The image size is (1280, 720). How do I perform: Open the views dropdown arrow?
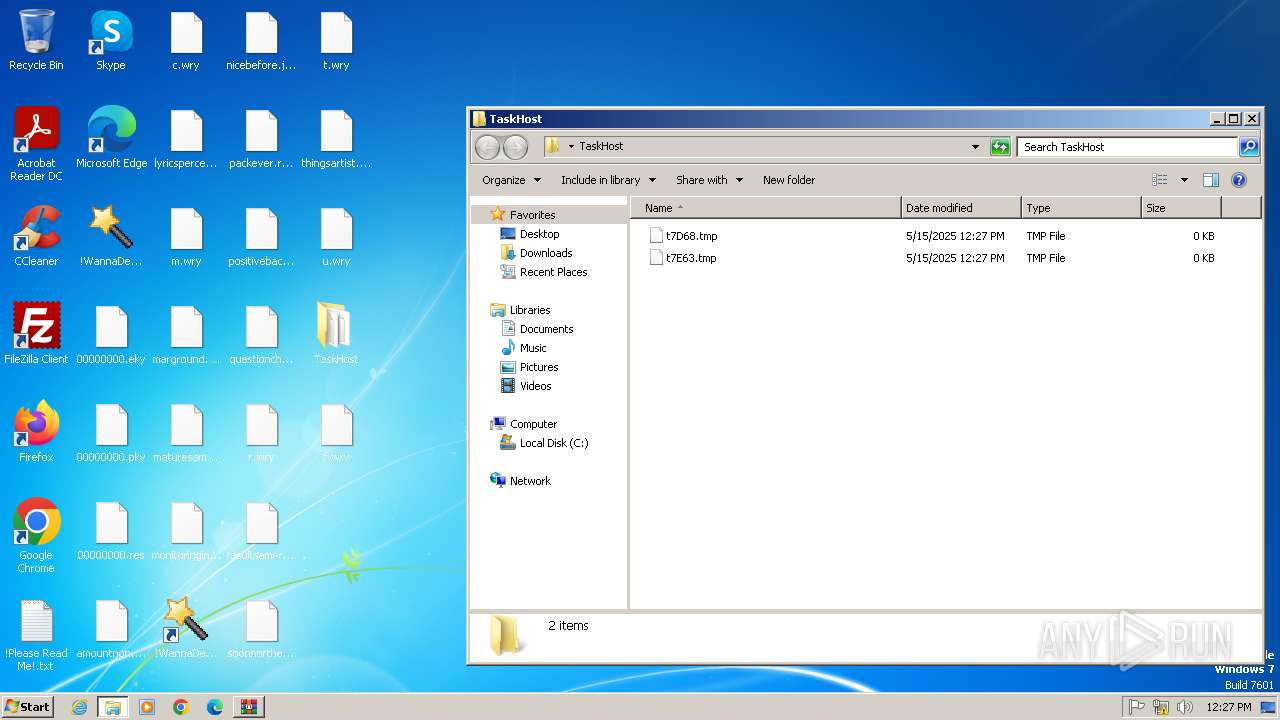pyautogui.click(x=1184, y=180)
